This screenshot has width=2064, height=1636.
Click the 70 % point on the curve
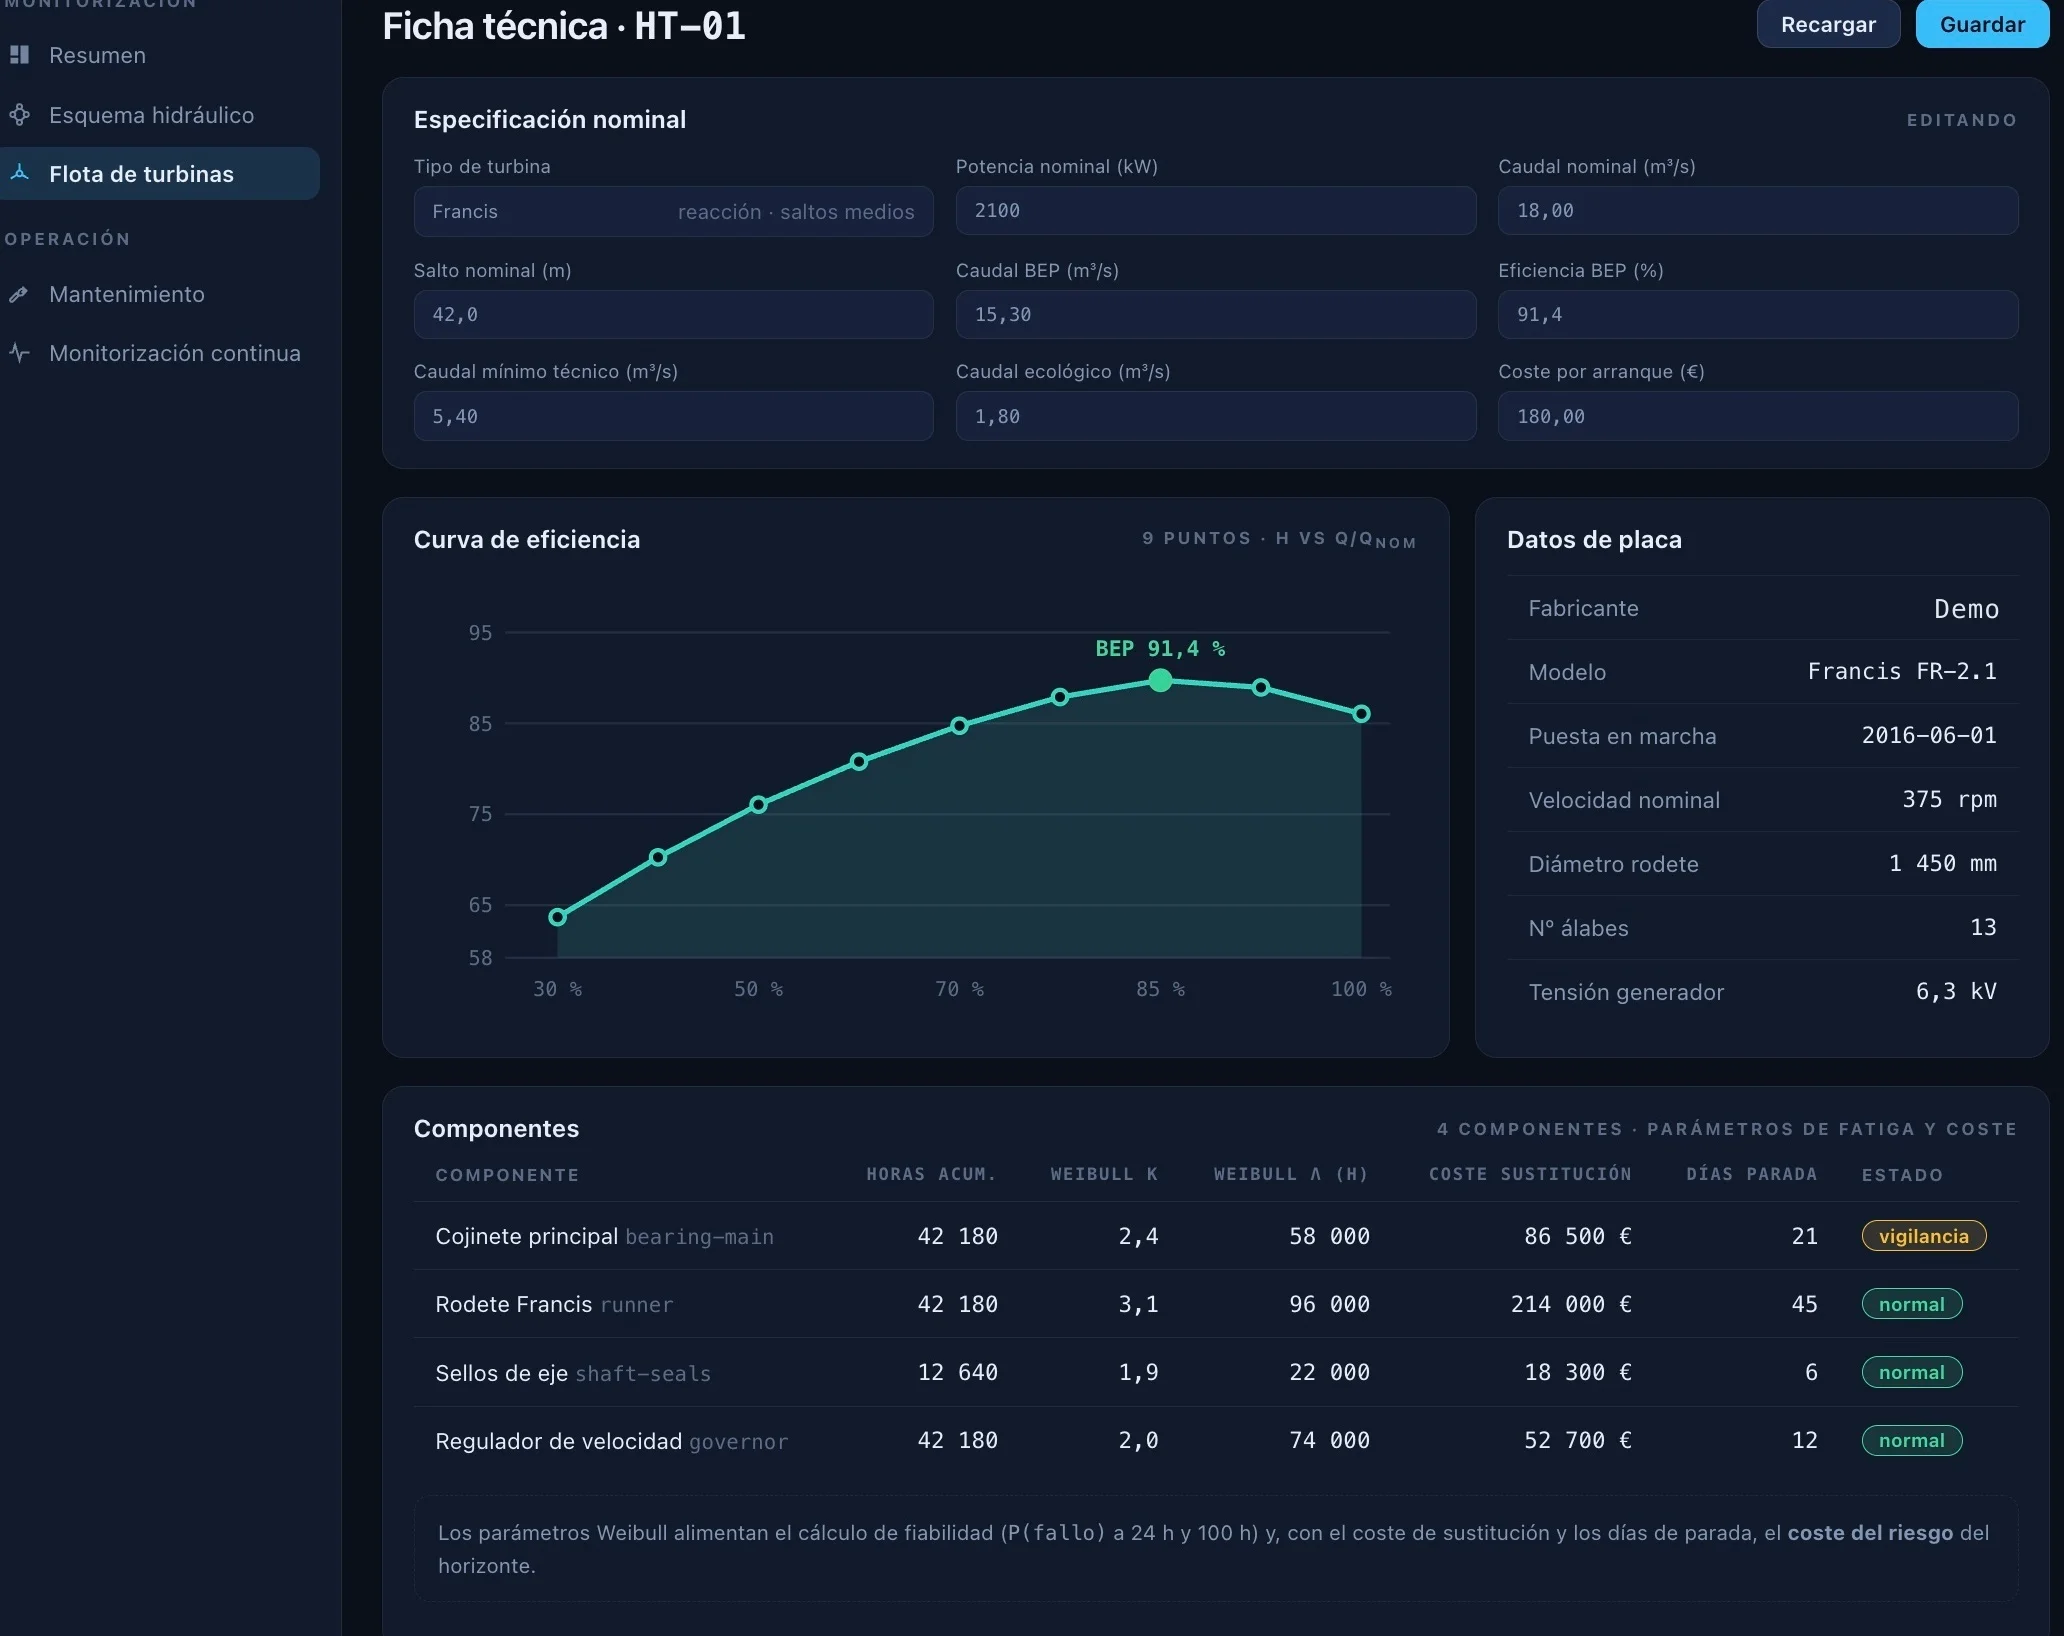click(x=959, y=725)
